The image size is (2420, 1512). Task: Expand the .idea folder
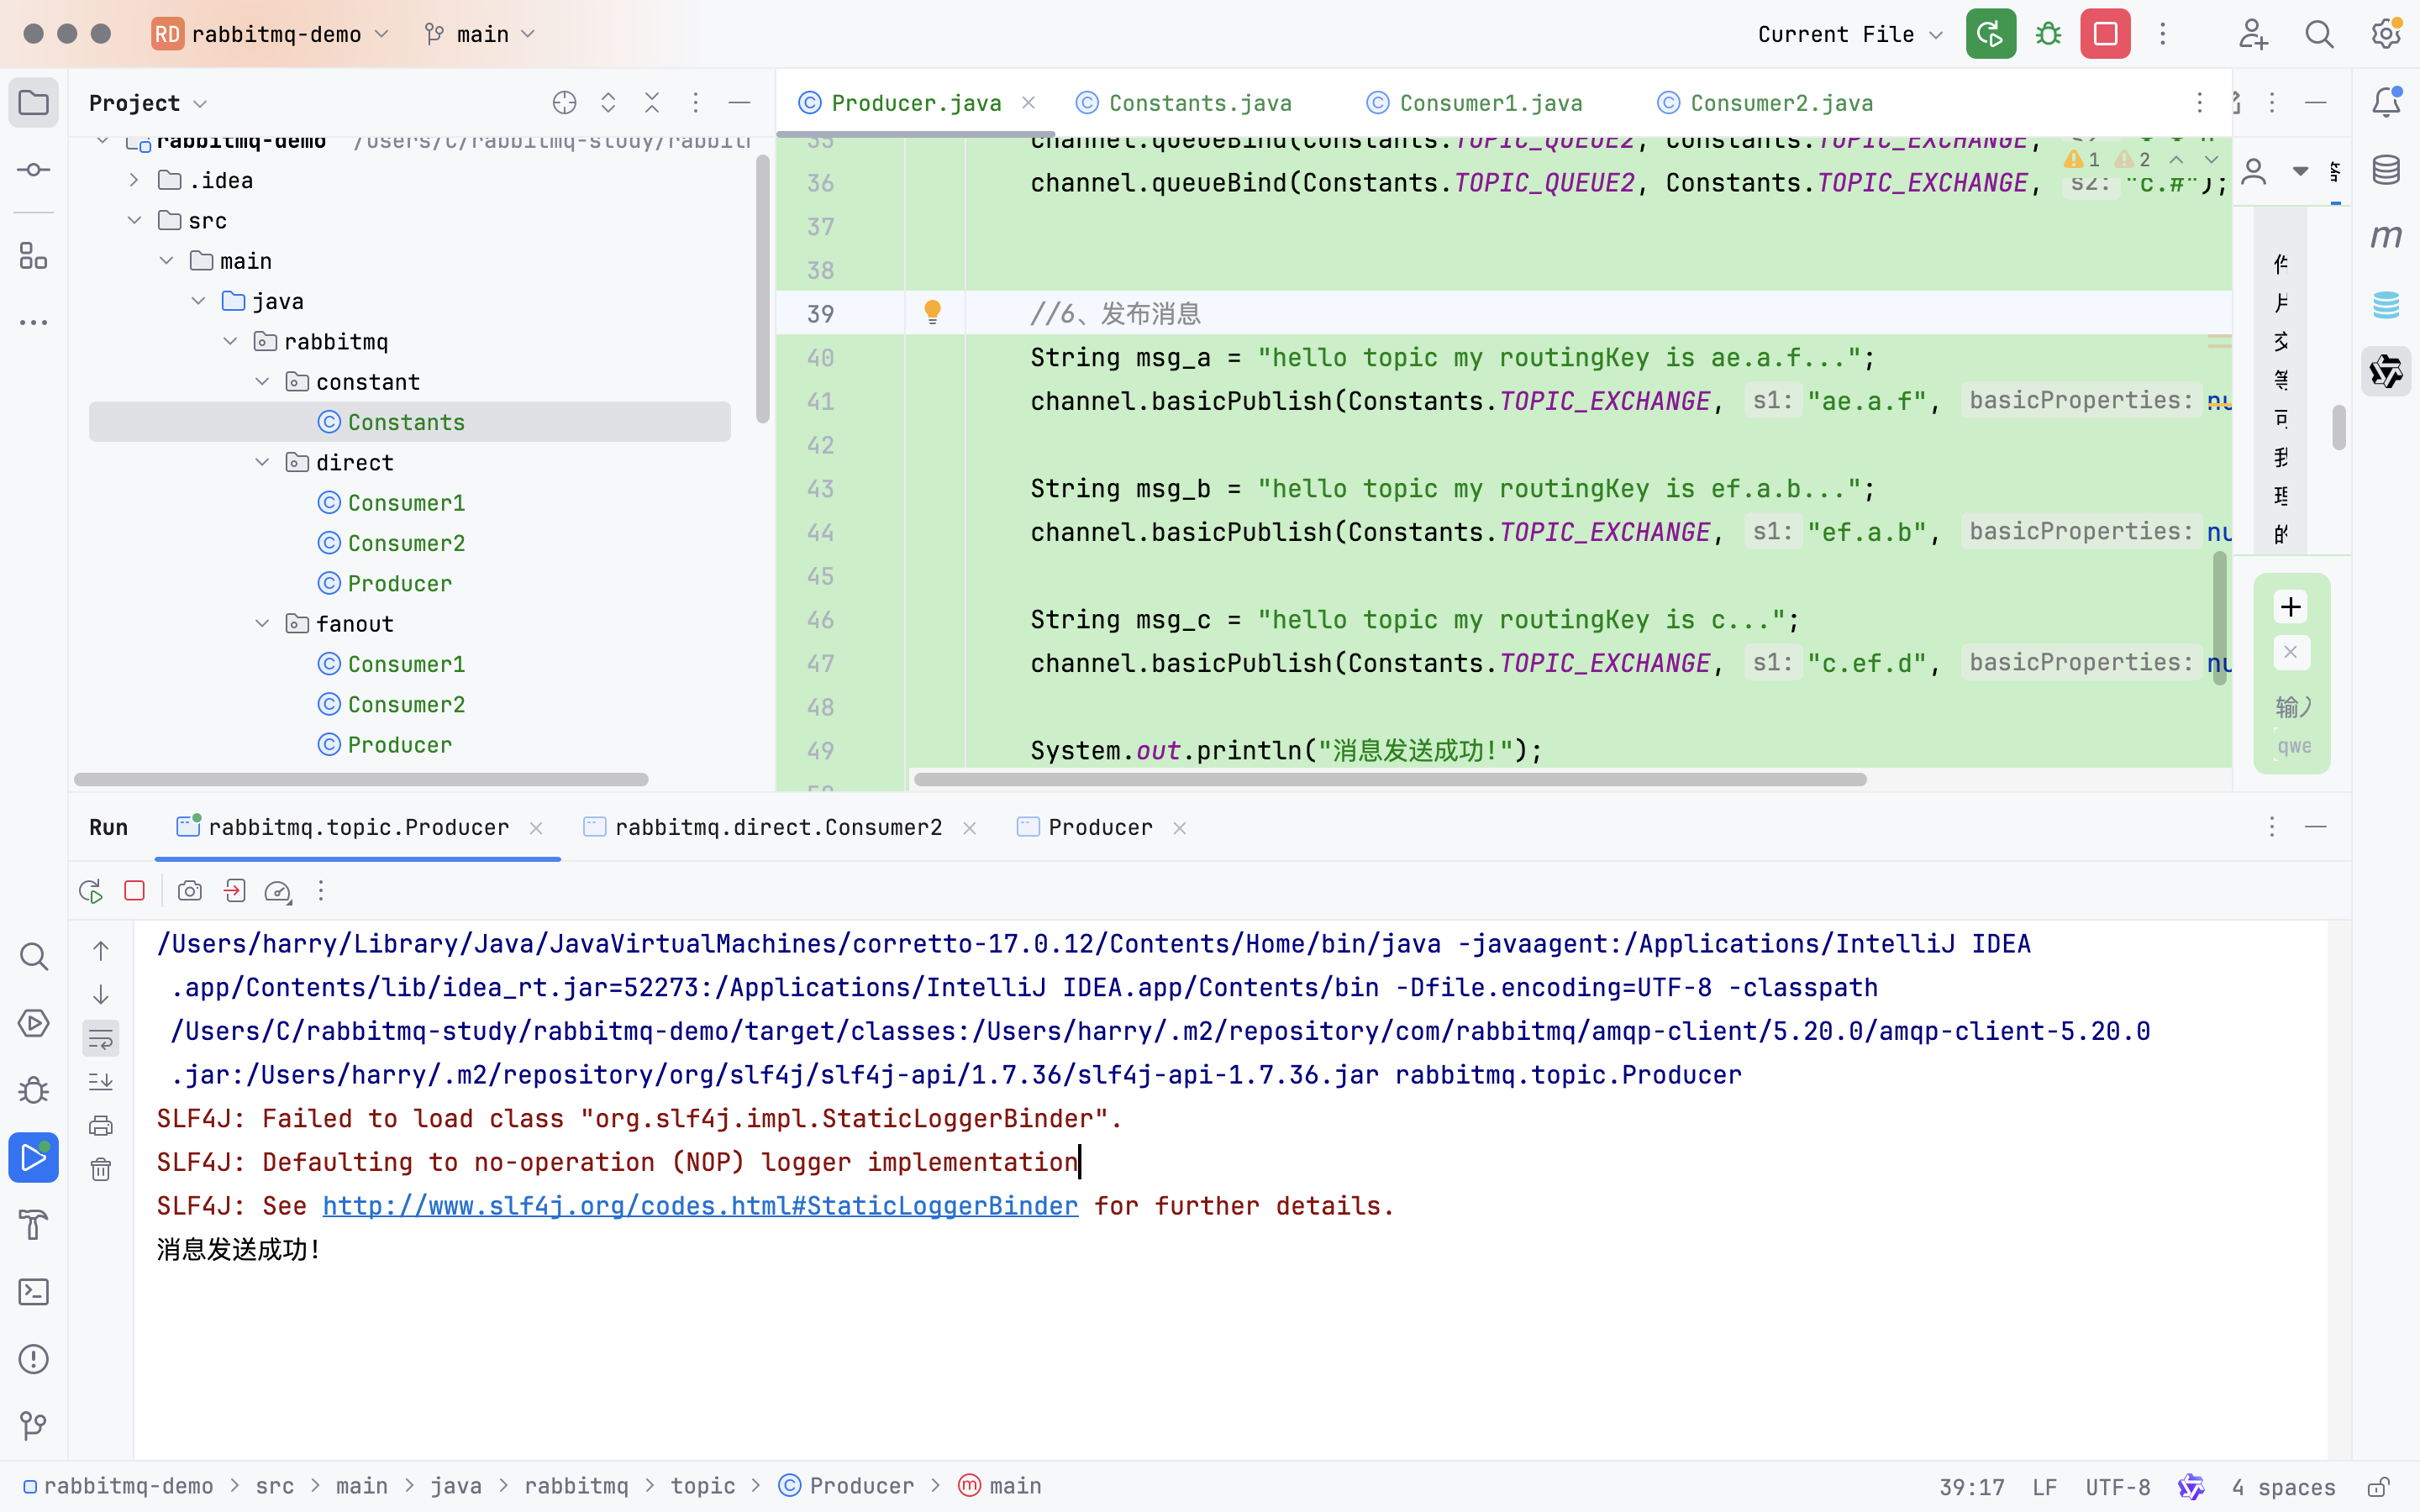tap(134, 181)
